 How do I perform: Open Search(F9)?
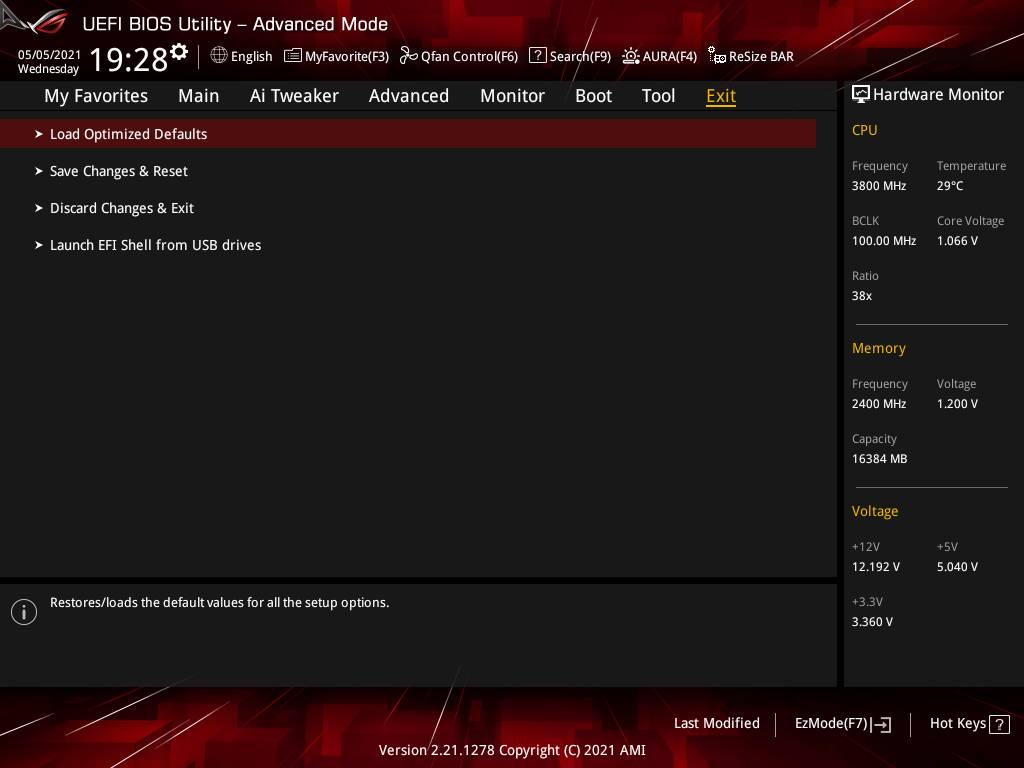tap(580, 57)
